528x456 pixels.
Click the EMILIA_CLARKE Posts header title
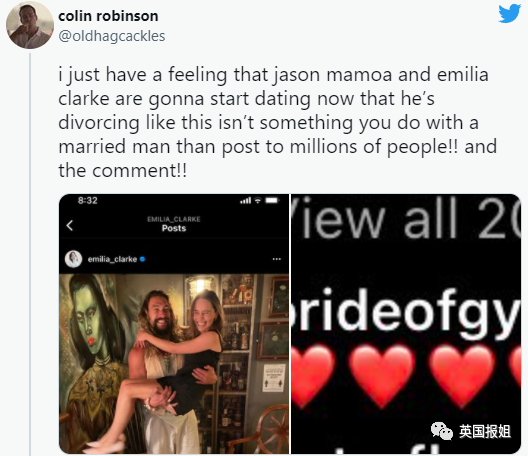174,224
